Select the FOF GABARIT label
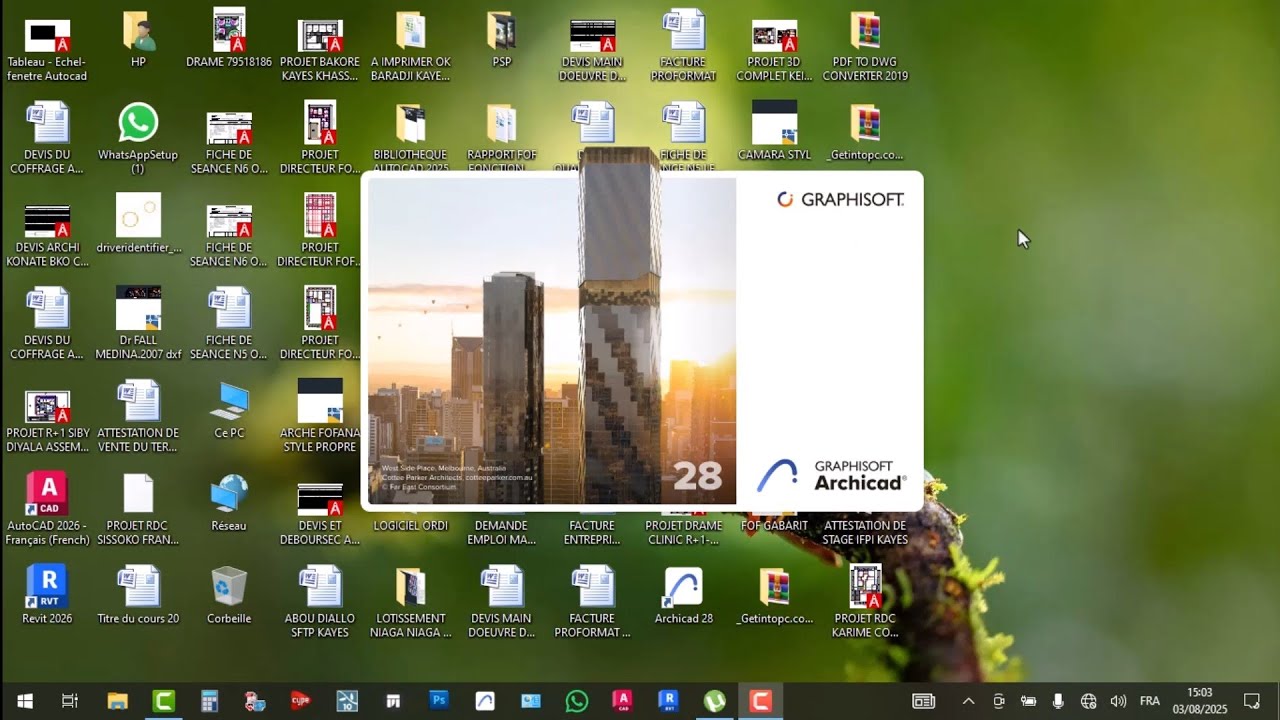The width and height of the screenshot is (1280, 720). click(774, 525)
